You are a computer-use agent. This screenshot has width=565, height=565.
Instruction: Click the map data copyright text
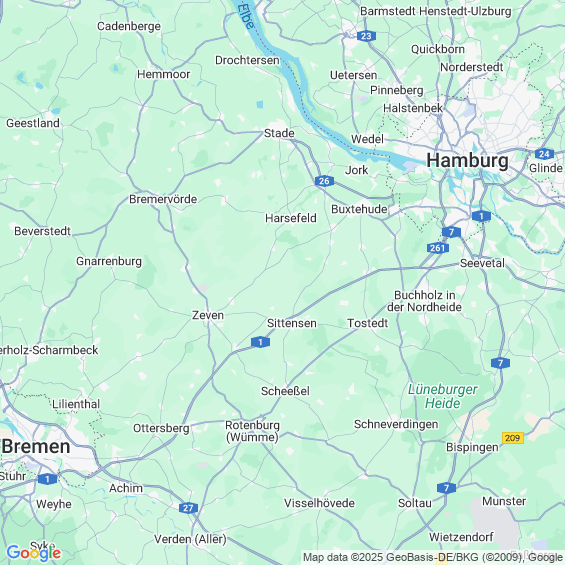(433, 557)
